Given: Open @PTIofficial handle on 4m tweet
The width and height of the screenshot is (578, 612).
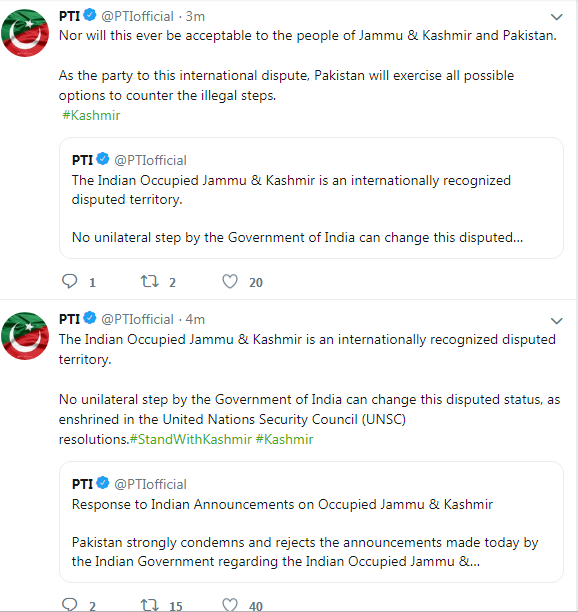Looking at the screenshot, I should [137, 319].
